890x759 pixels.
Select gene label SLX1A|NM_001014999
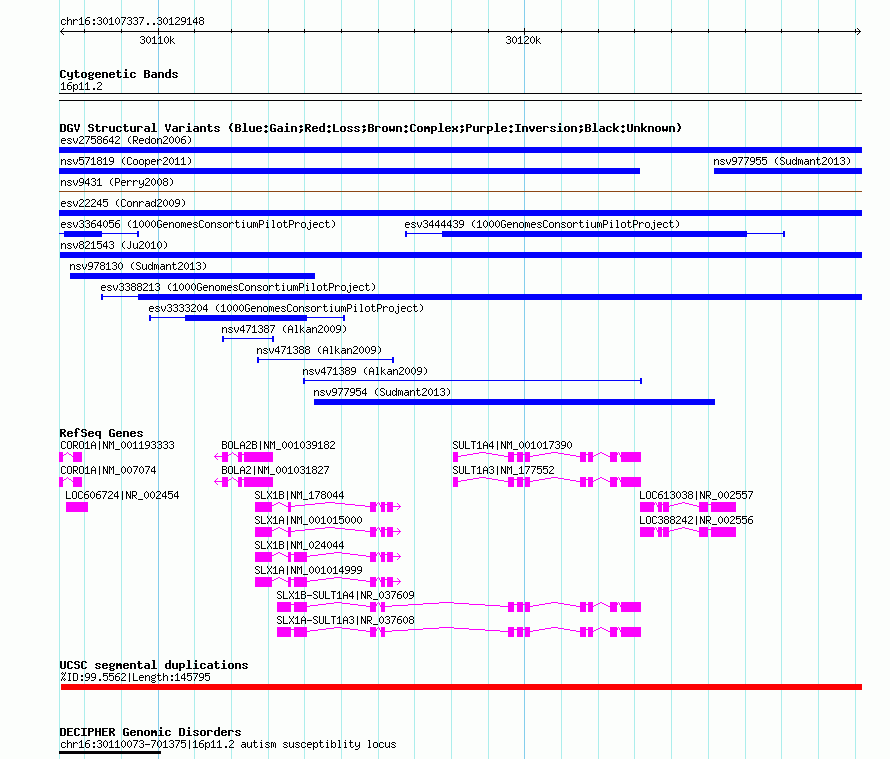[308, 571]
